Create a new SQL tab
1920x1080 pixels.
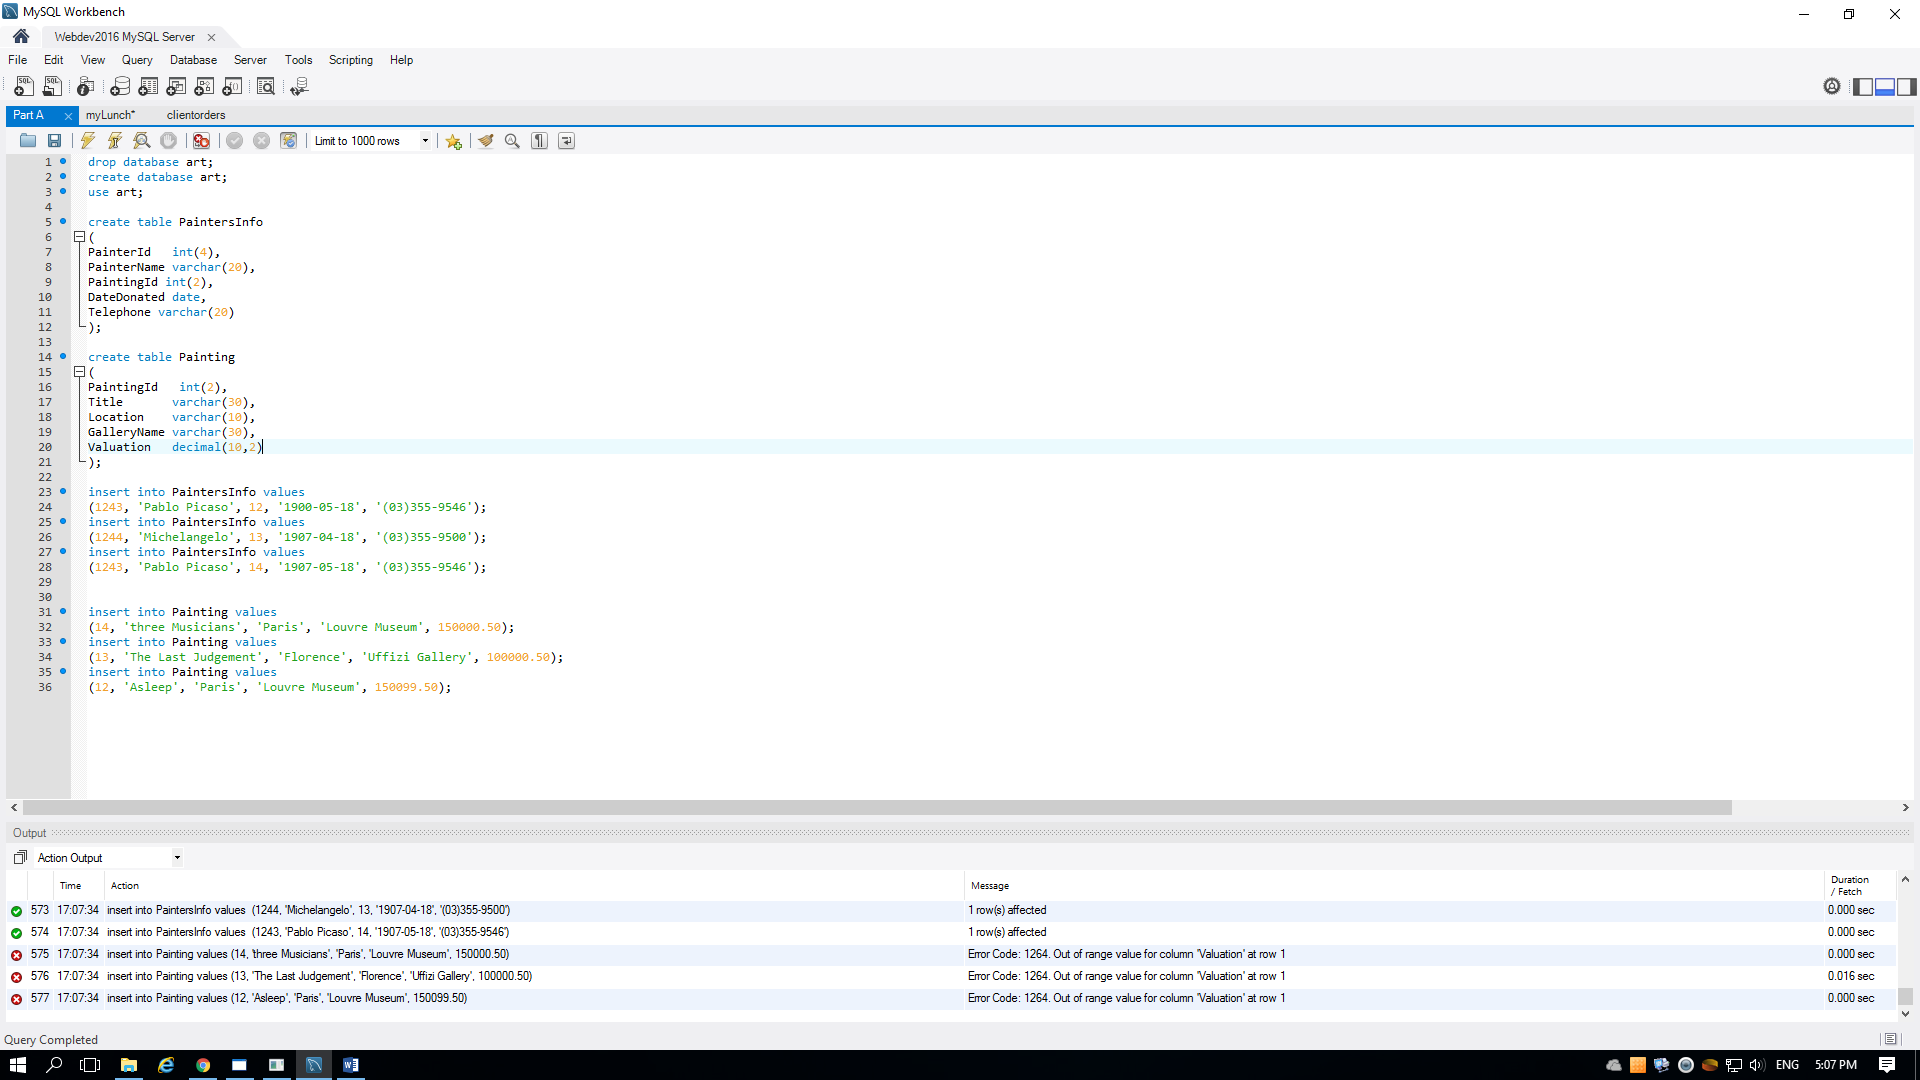[24, 87]
